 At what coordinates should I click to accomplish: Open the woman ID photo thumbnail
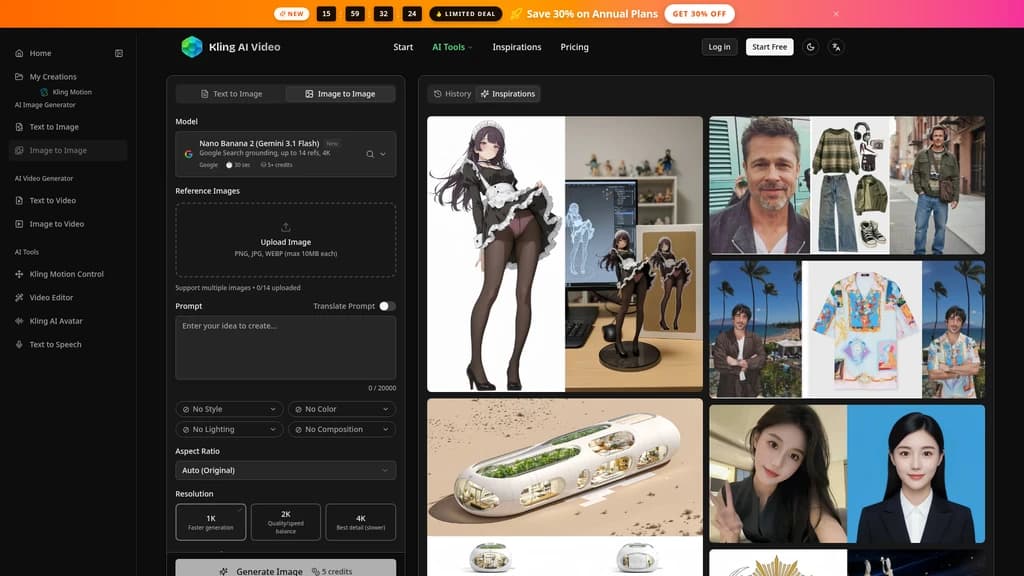tap(847, 474)
